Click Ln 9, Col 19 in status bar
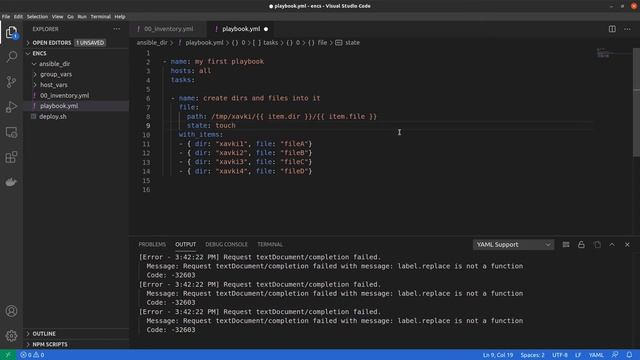 (498, 355)
